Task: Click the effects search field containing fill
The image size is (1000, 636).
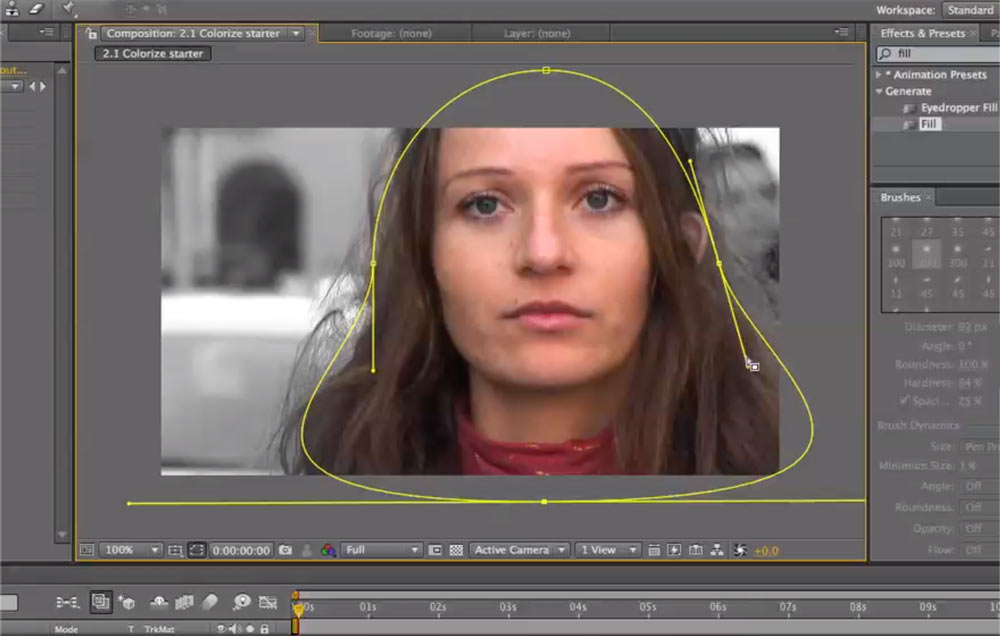Action: coord(938,54)
